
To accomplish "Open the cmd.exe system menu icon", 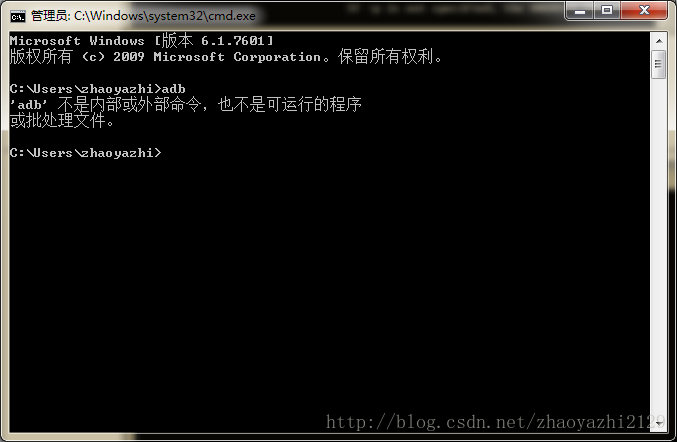I will tap(18, 16).
